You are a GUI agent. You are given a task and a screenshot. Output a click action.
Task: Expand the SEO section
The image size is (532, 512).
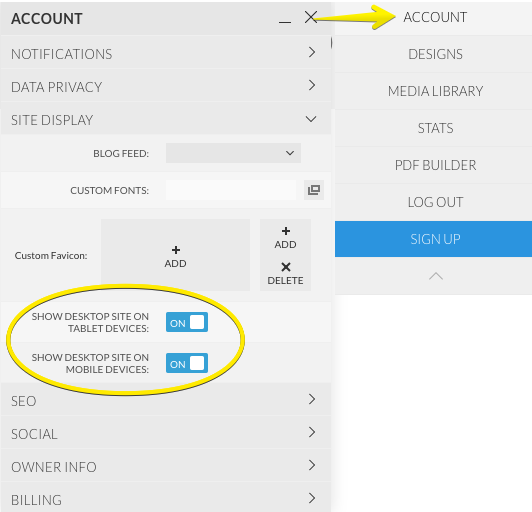coord(166,400)
